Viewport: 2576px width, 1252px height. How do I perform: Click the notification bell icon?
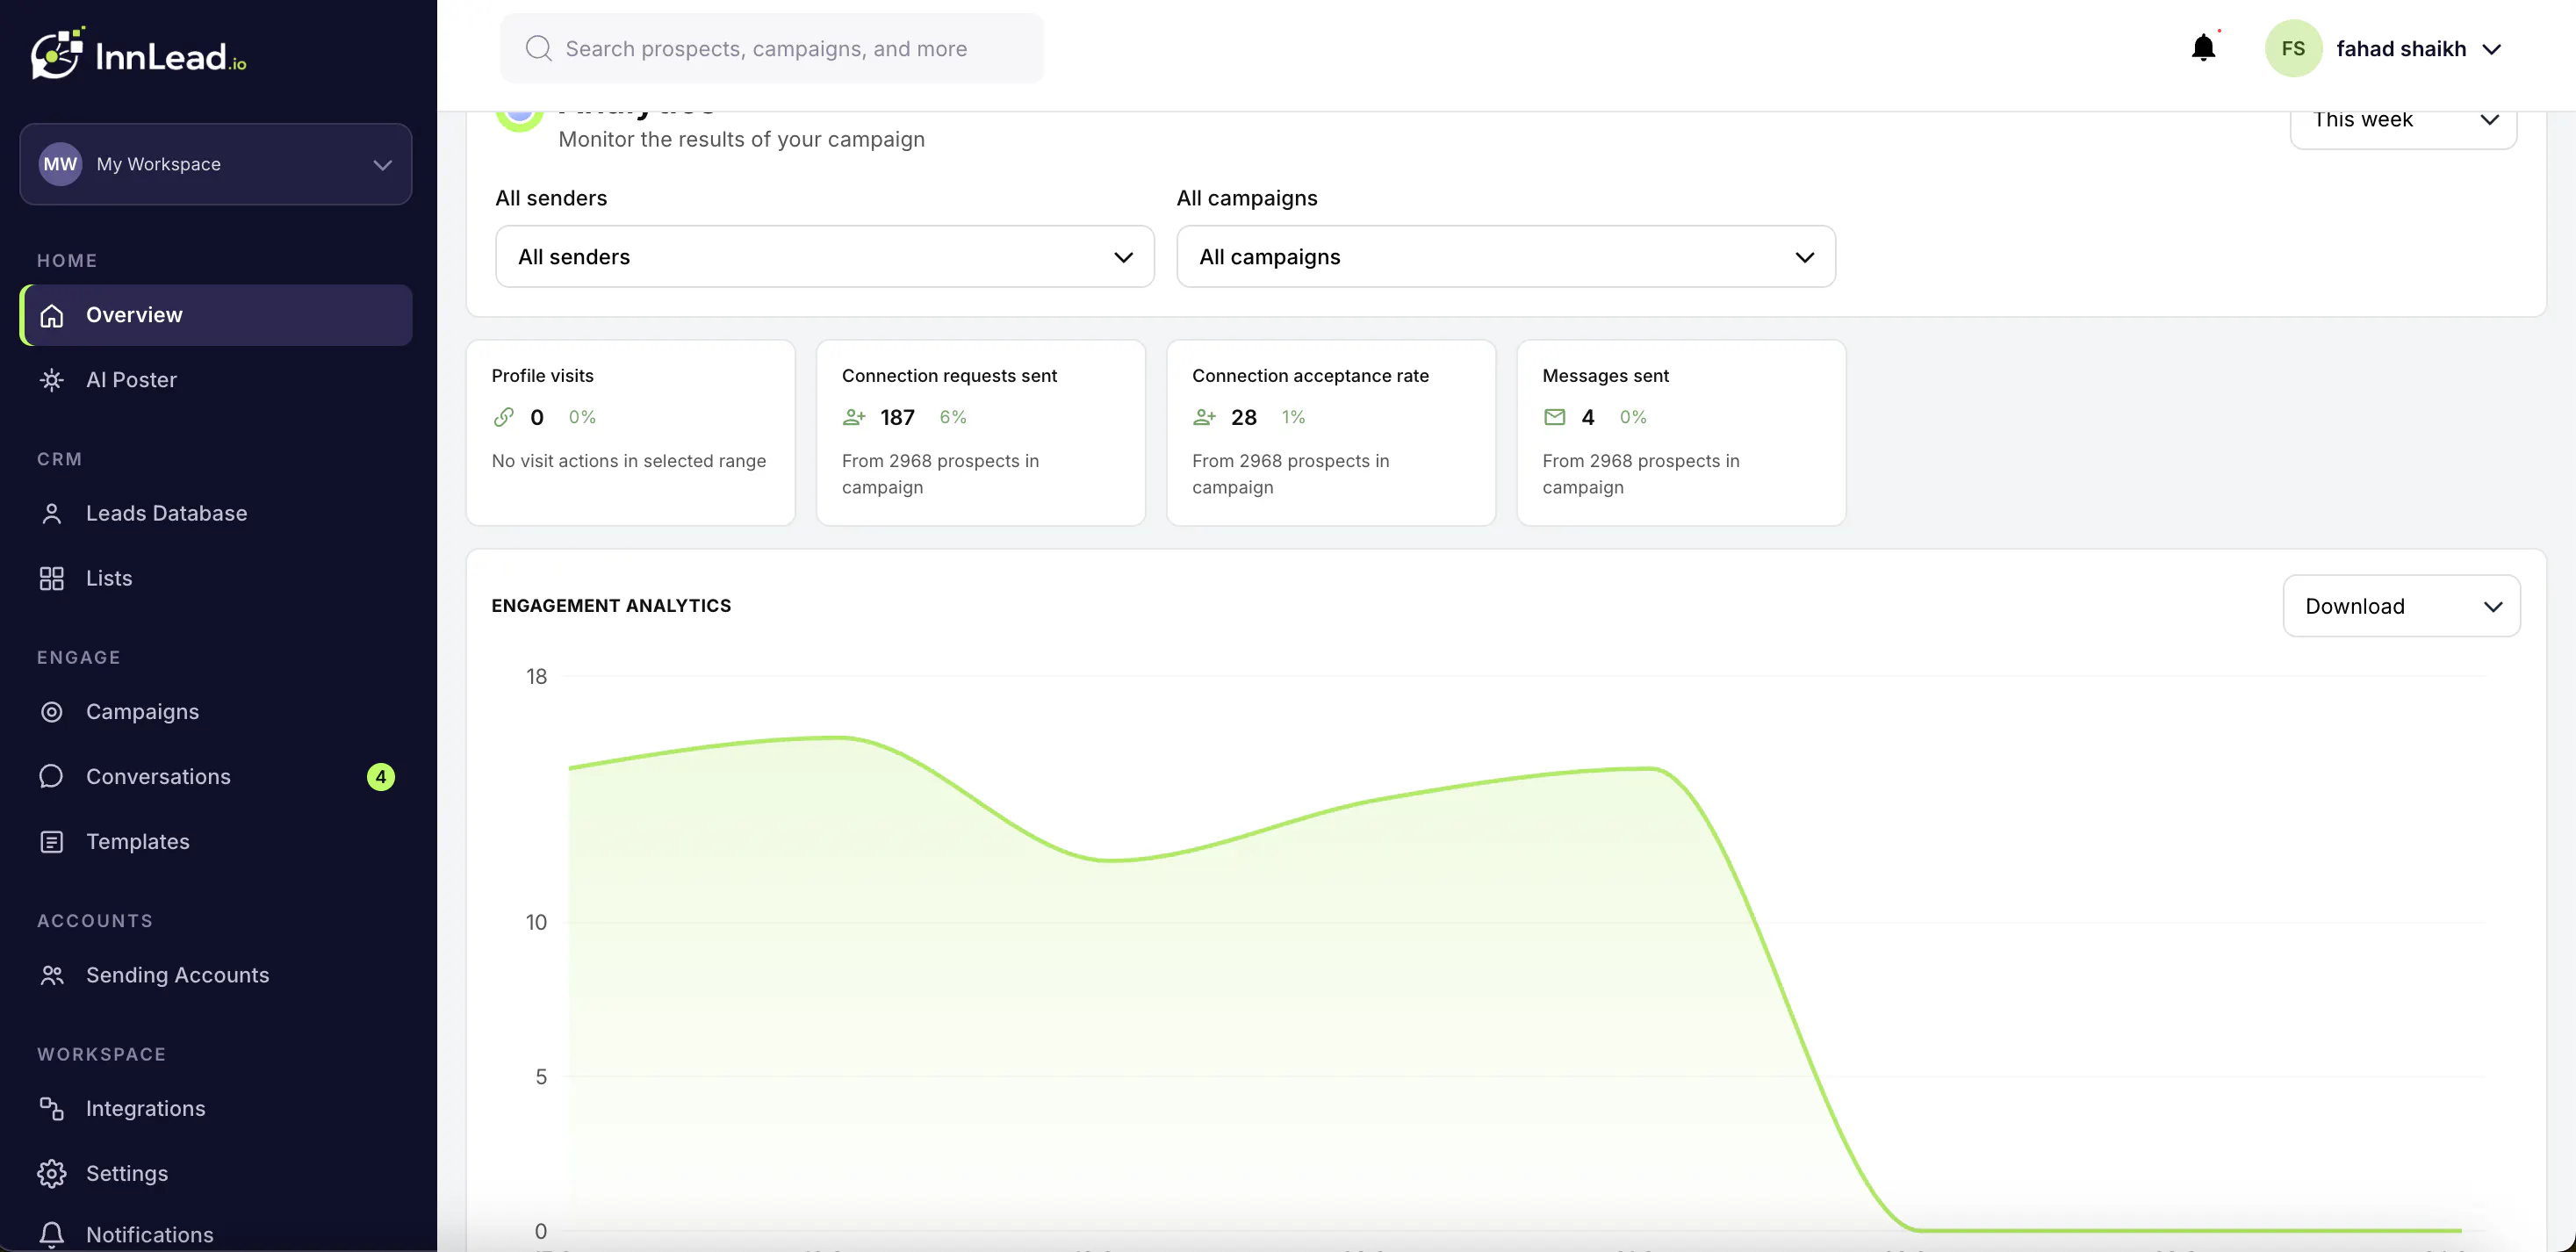click(x=2203, y=47)
